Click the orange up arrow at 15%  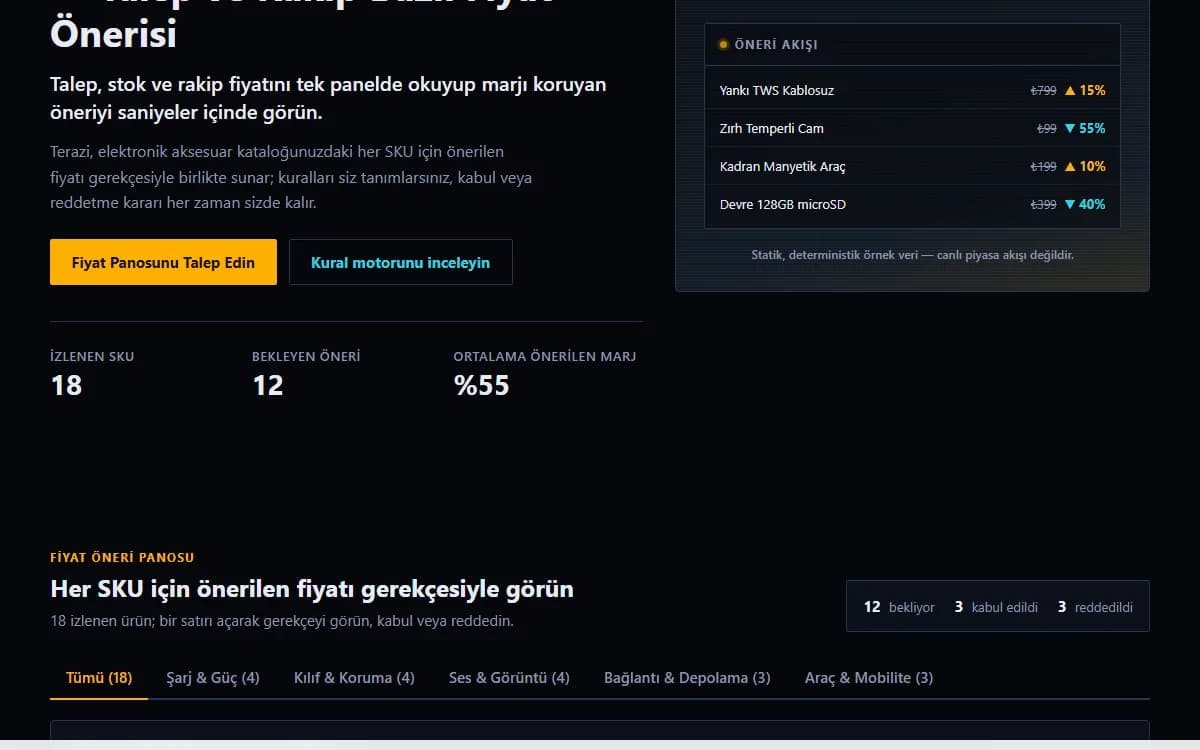coord(1070,90)
